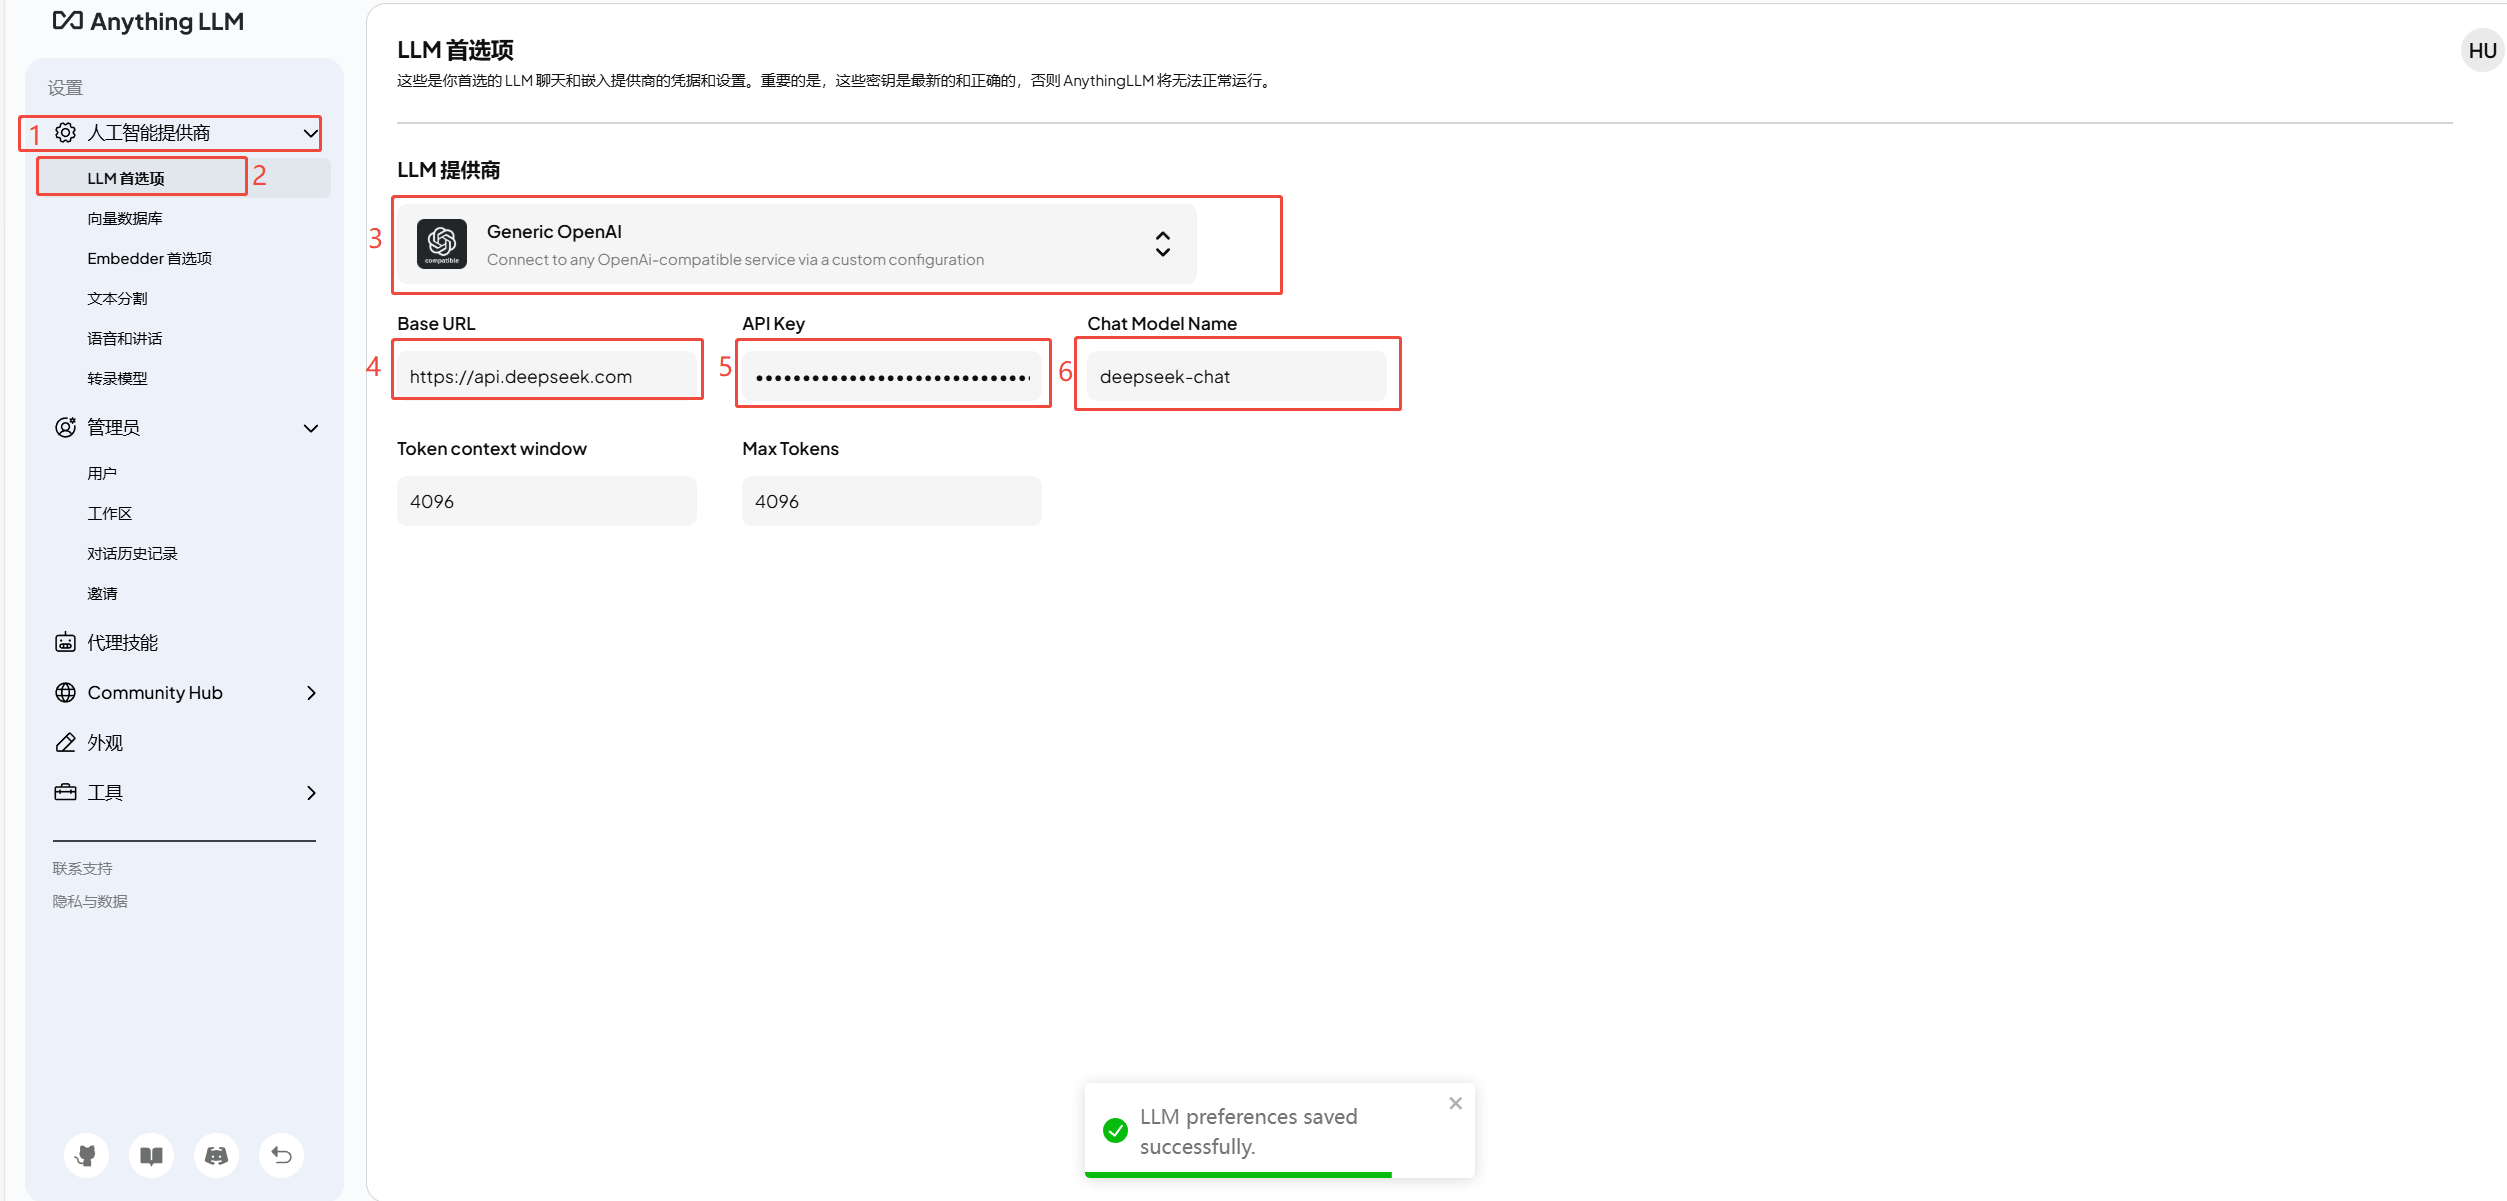
Task: Collapse the 人工智能提供商 section chevron
Action: pos(311,132)
